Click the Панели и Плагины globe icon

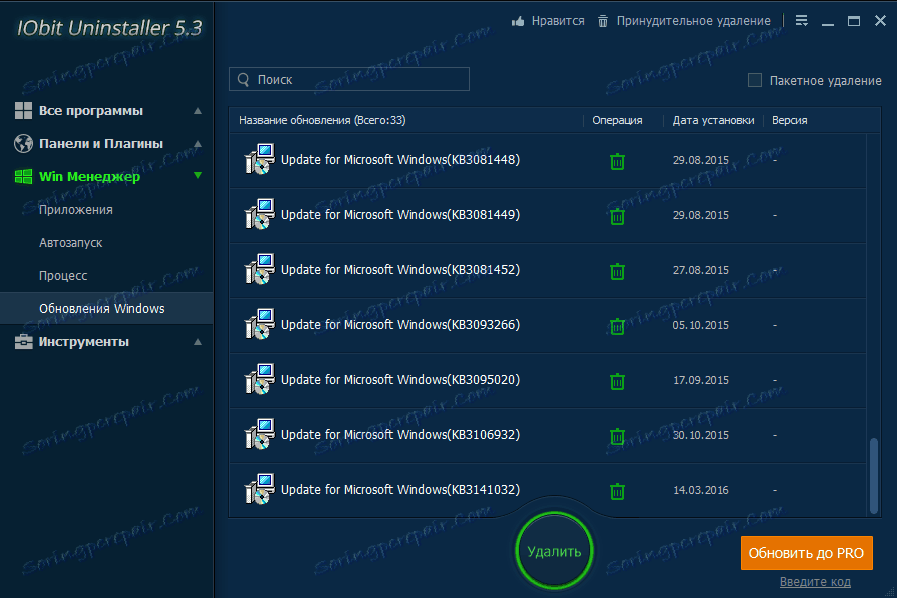tap(23, 144)
